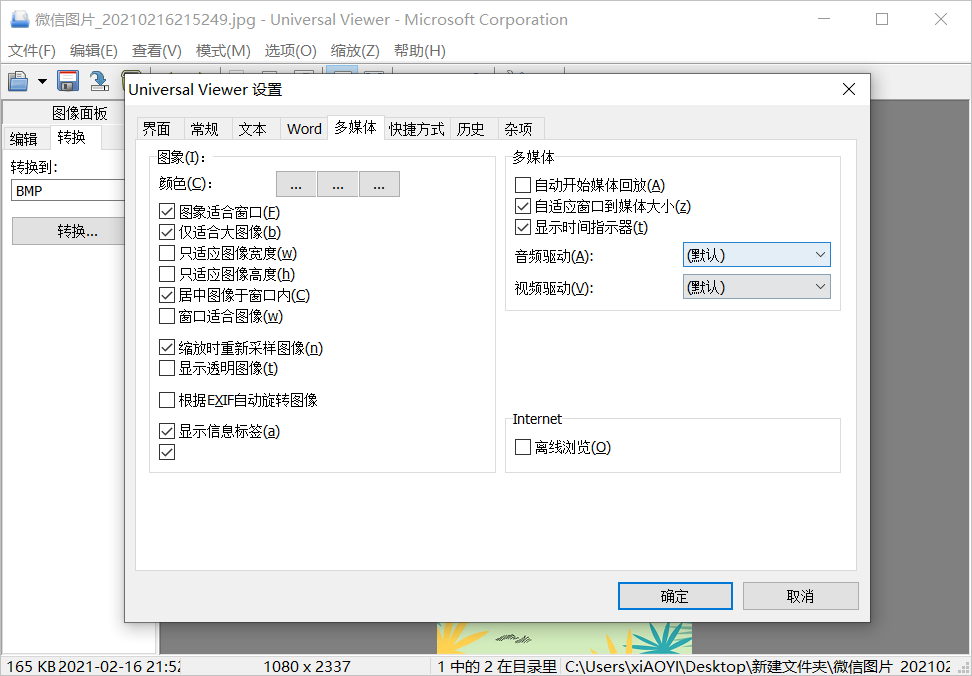
Task: Click '165 KB' in status bar
Action: (x=30, y=666)
